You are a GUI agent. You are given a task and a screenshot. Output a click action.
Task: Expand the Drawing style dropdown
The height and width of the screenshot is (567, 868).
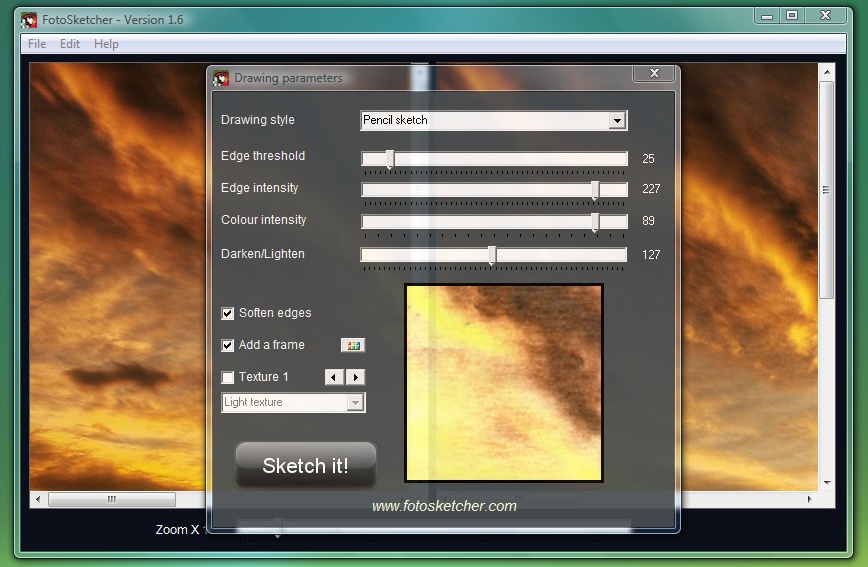click(x=617, y=120)
